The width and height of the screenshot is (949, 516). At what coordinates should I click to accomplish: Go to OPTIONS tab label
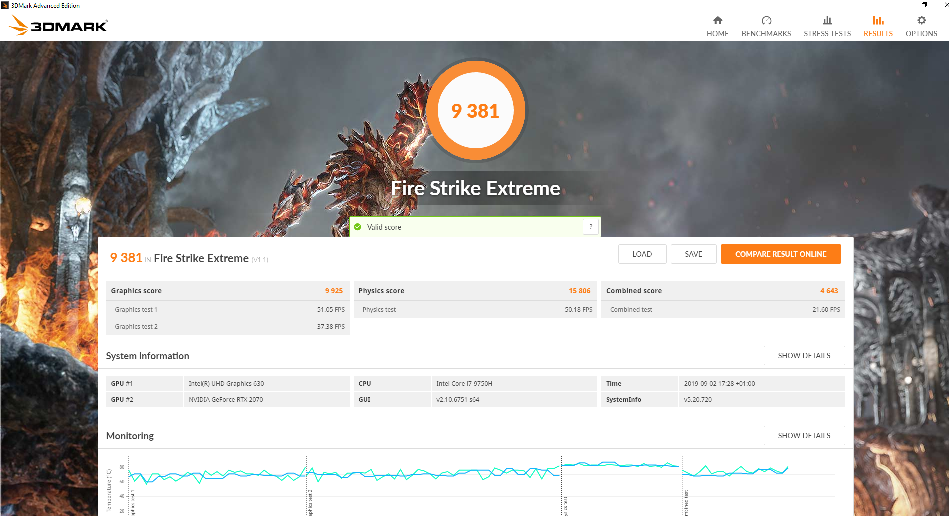click(921, 33)
